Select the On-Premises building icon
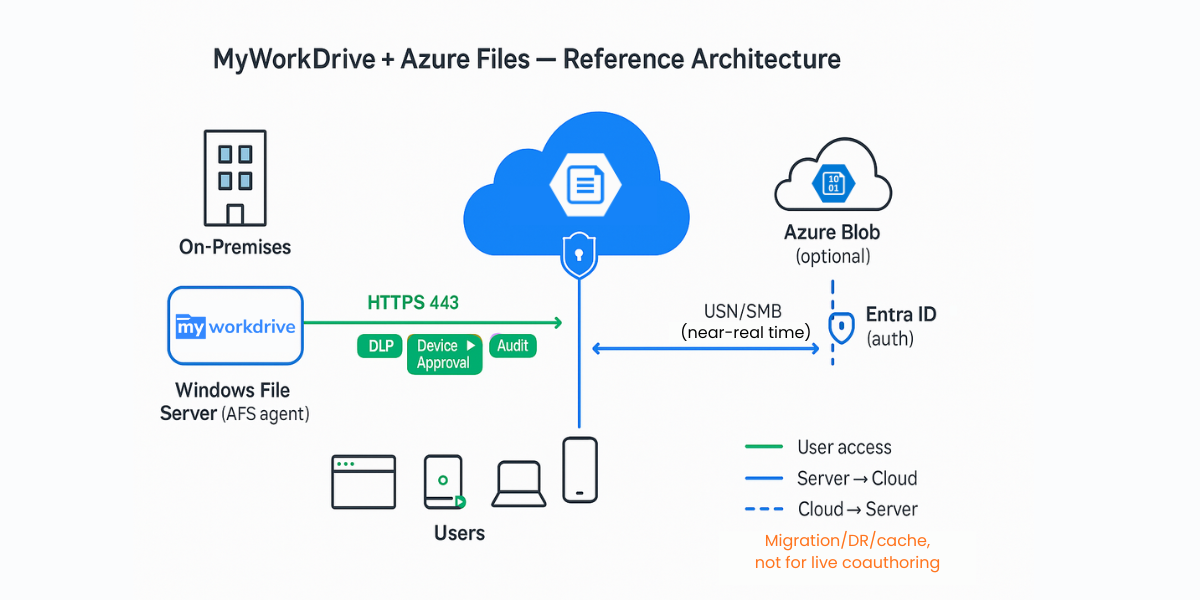 point(235,178)
